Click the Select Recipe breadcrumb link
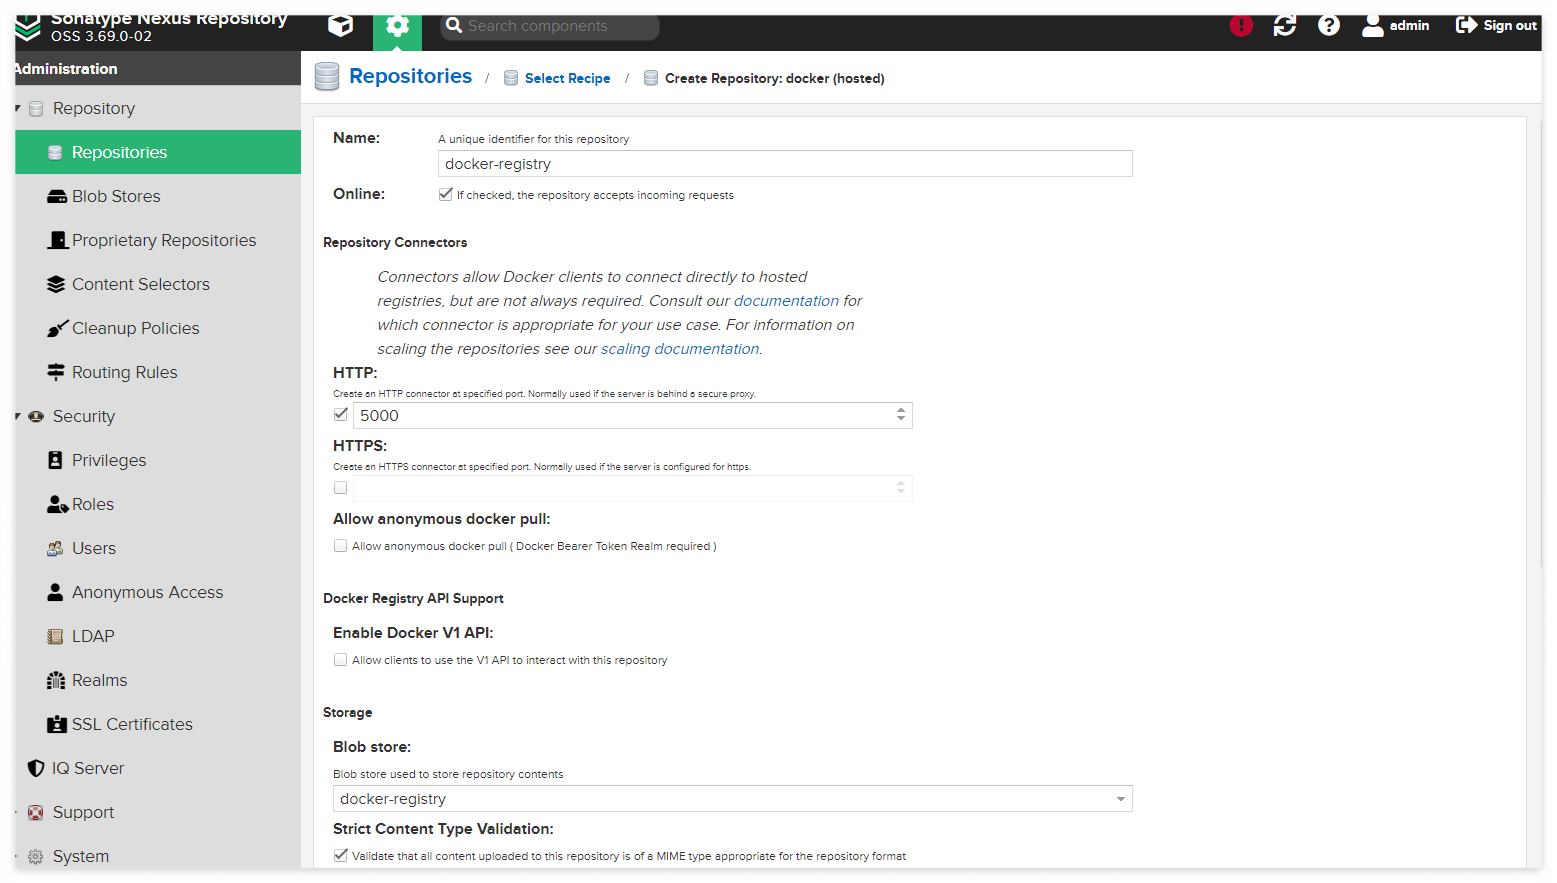Screen dimensions: 1557x883 click(x=567, y=78)
